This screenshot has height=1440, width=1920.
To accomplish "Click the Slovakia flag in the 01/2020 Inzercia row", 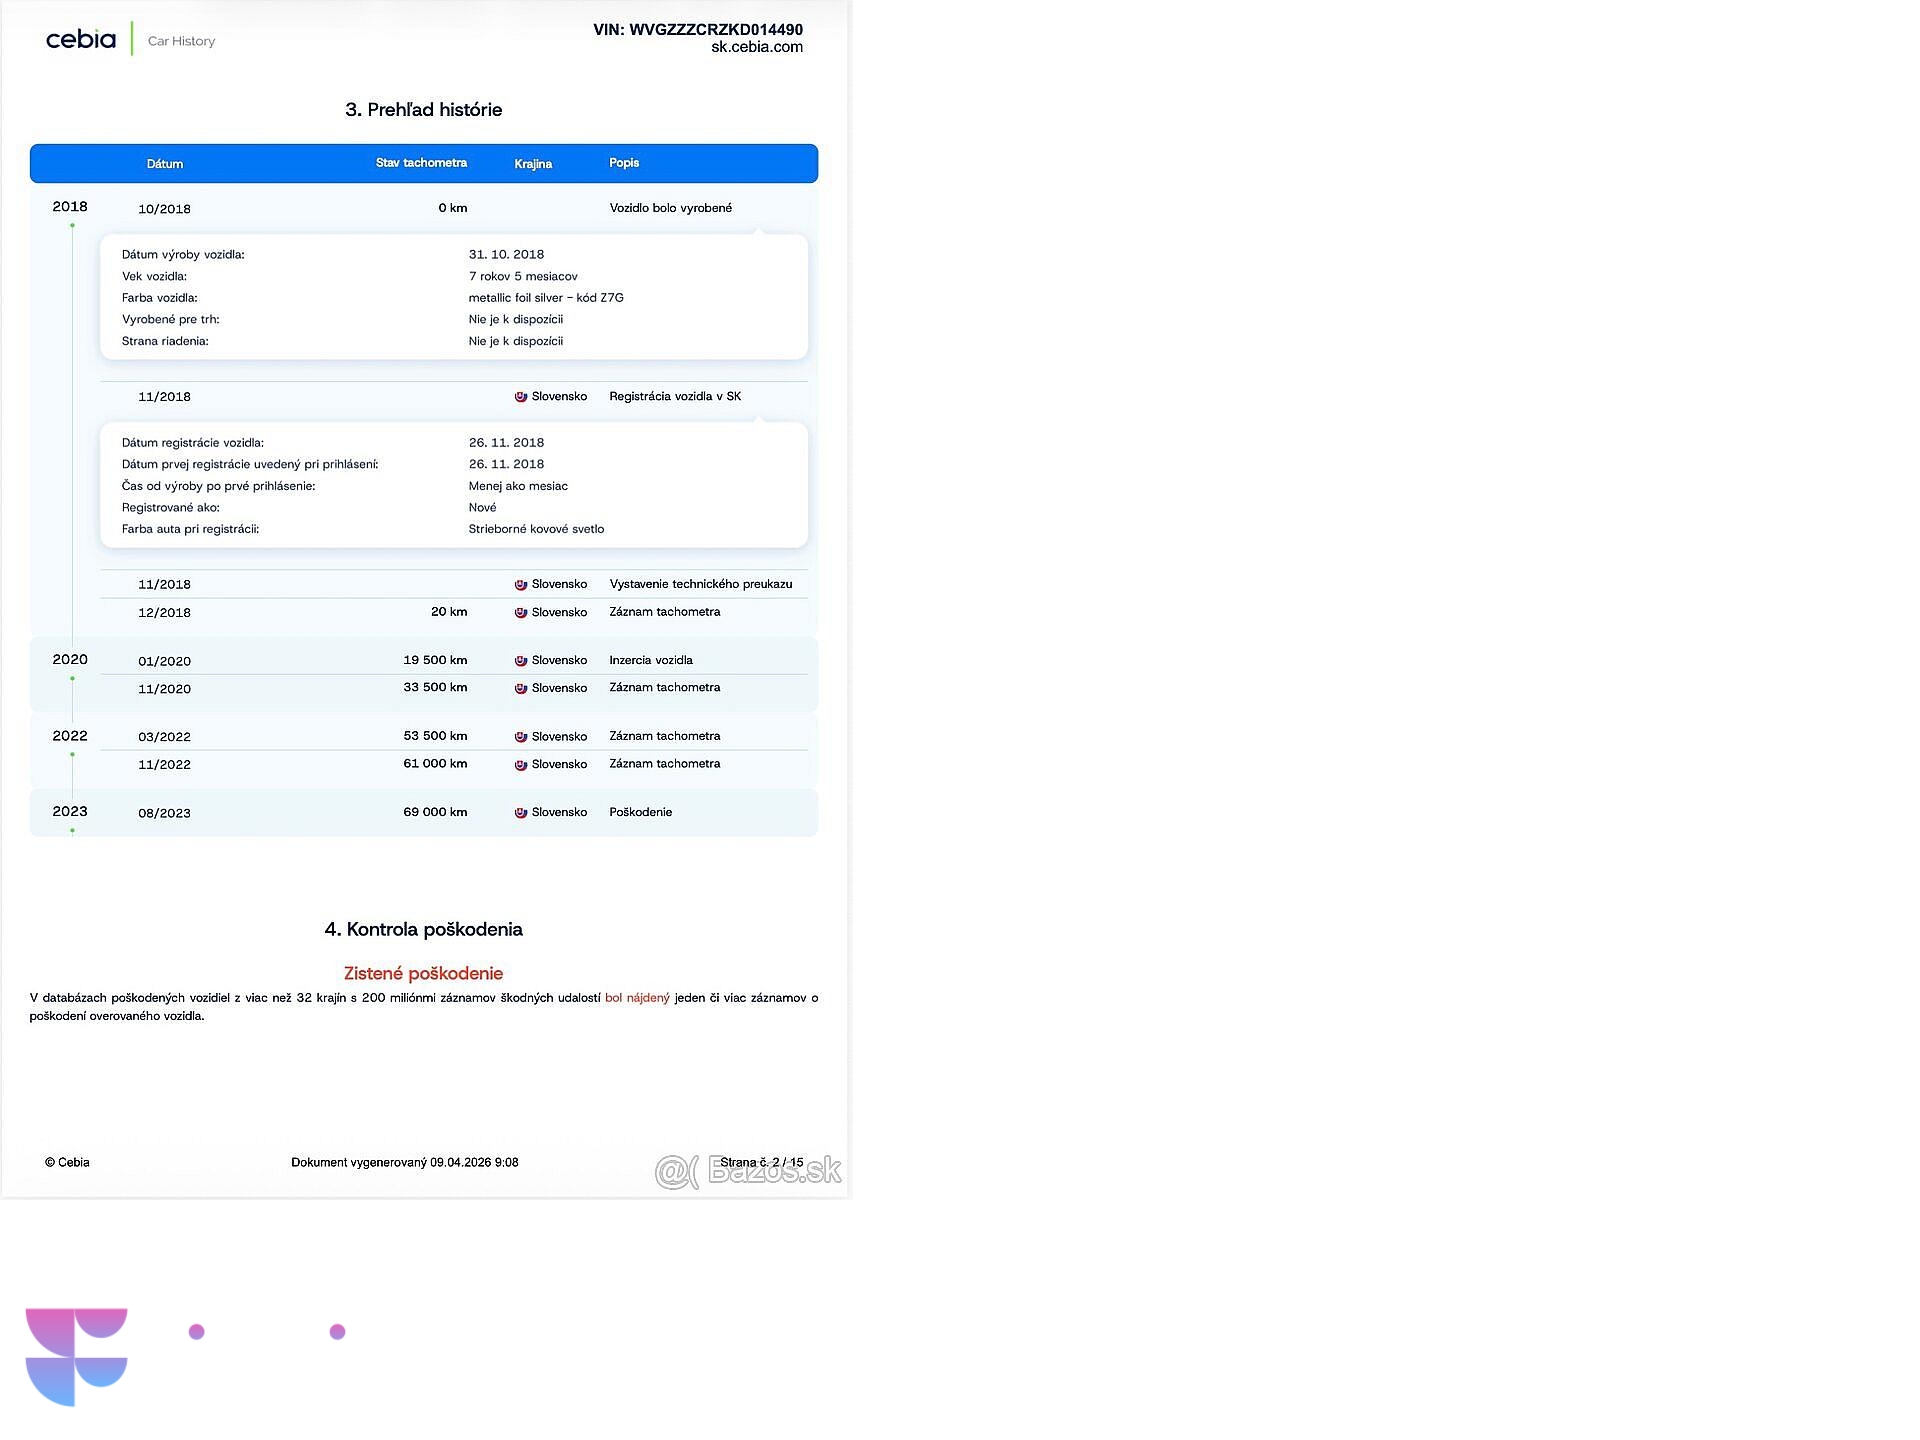I will click(521, 661).
